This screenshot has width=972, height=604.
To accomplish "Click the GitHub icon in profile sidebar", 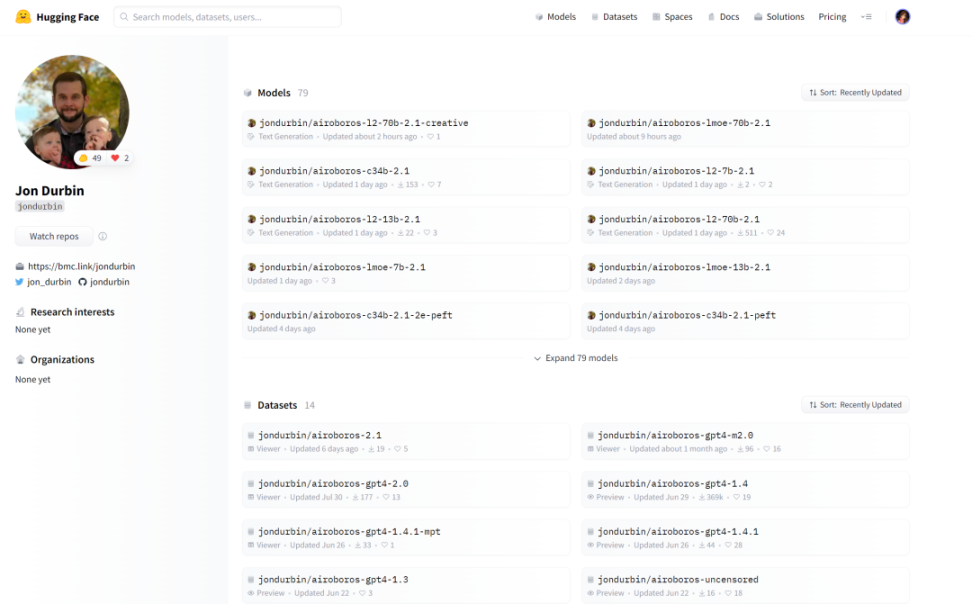I will pos(82,282).
